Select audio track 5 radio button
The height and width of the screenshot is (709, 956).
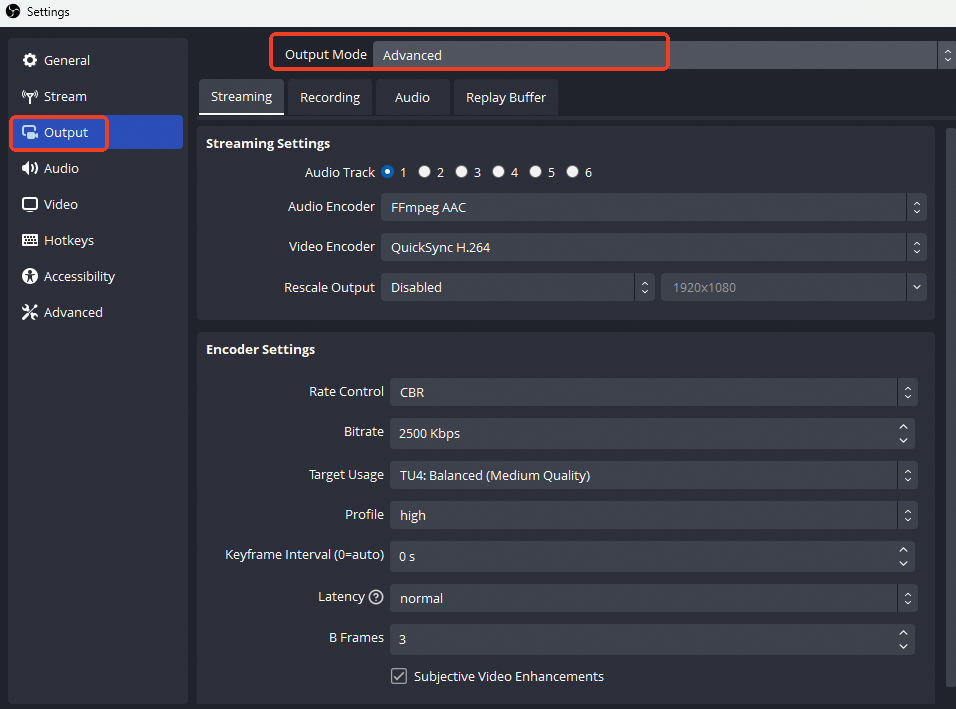(535, 172)
